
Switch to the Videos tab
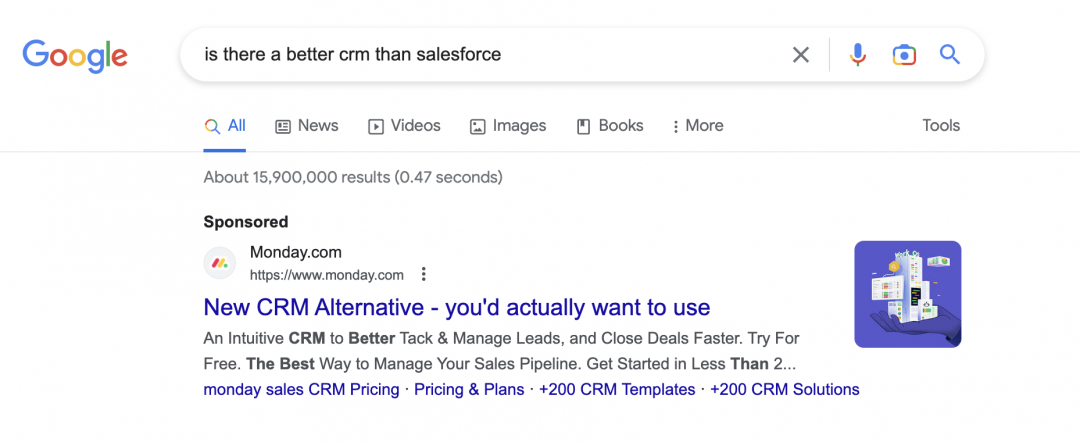[x=404, y=126]
